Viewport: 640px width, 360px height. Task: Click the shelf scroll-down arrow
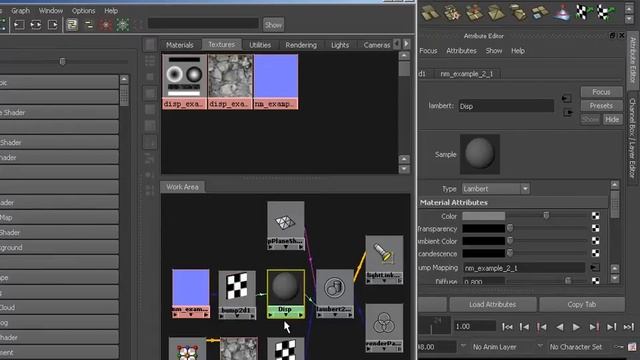coord(629,19)
